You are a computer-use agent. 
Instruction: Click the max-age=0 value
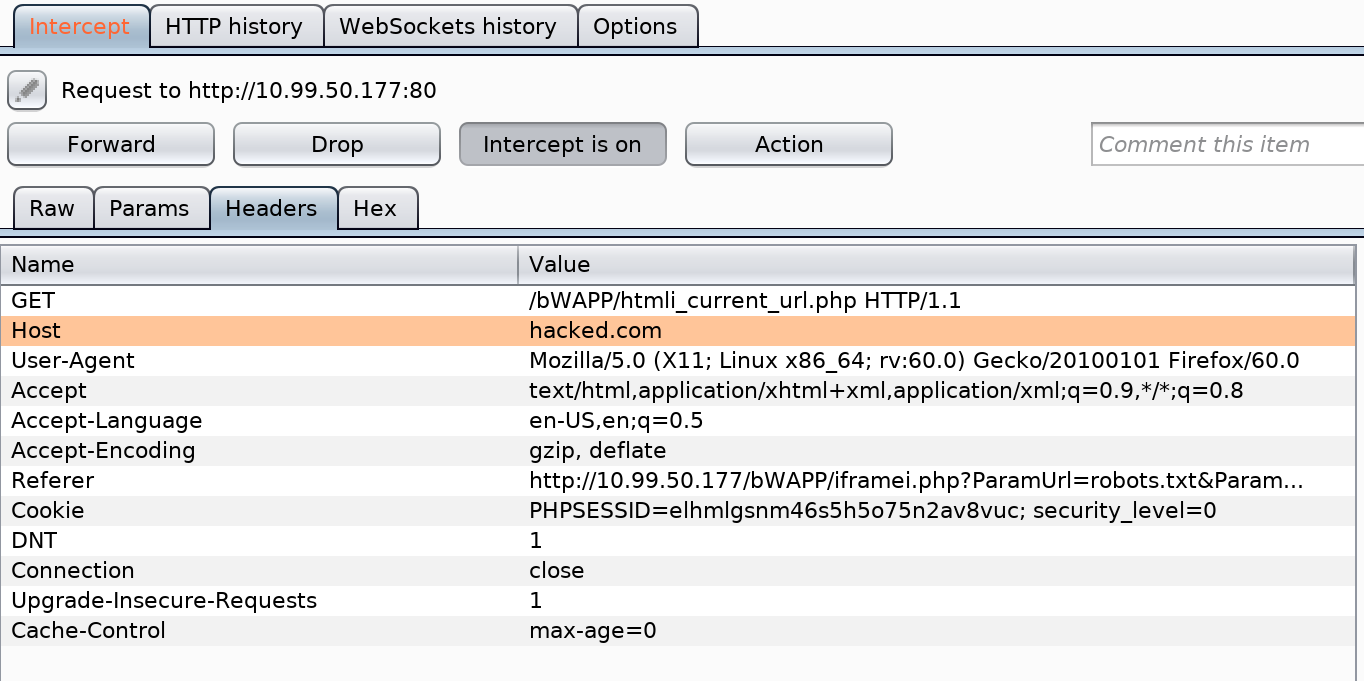[937, 630]
